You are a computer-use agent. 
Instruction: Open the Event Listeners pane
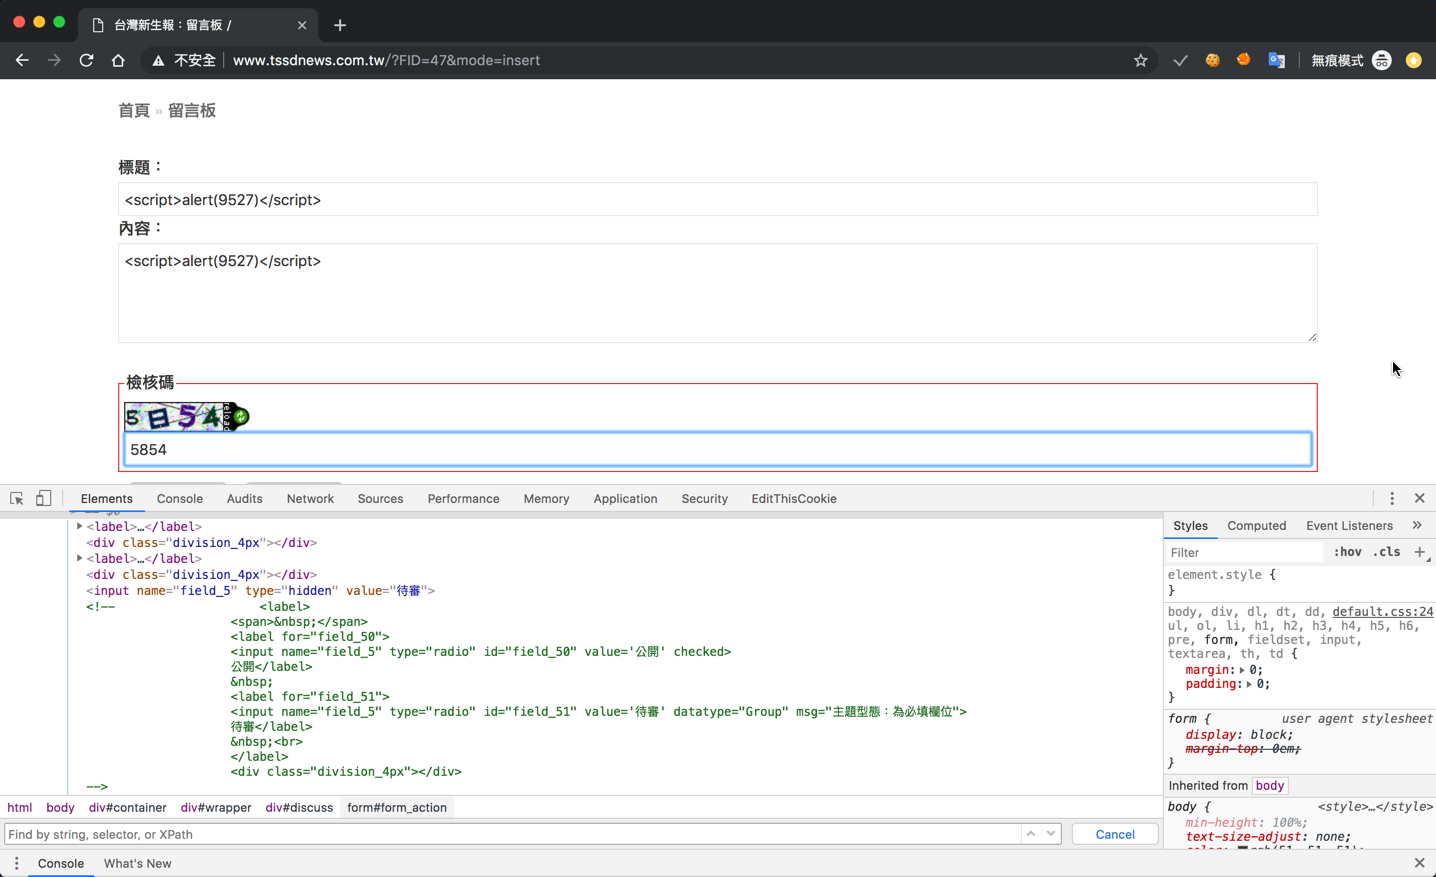pos(1349,526)
